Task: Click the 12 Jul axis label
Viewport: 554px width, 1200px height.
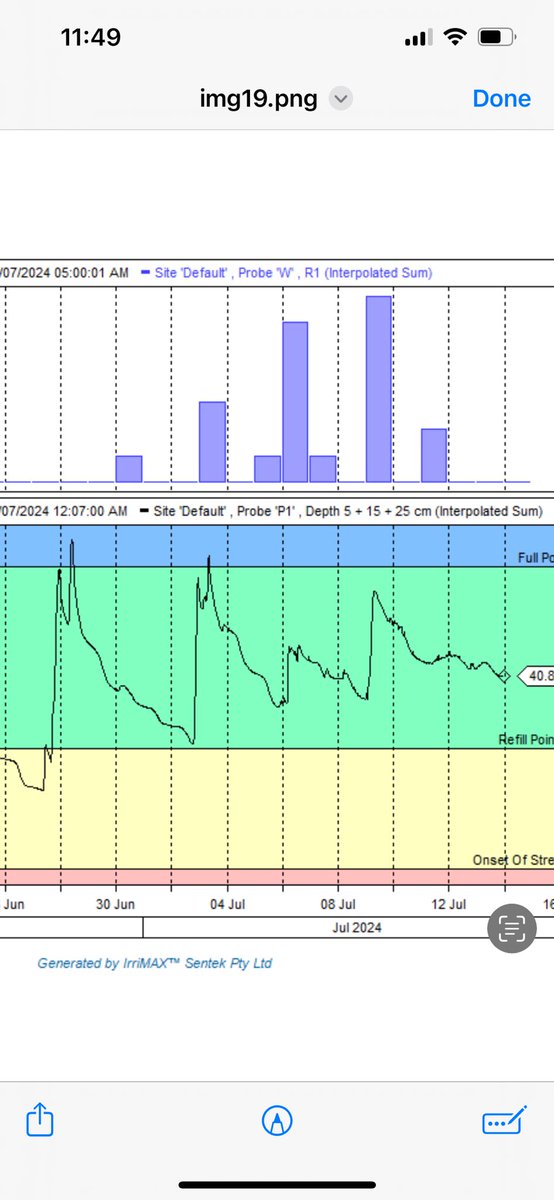Action: tap(448, 903)
